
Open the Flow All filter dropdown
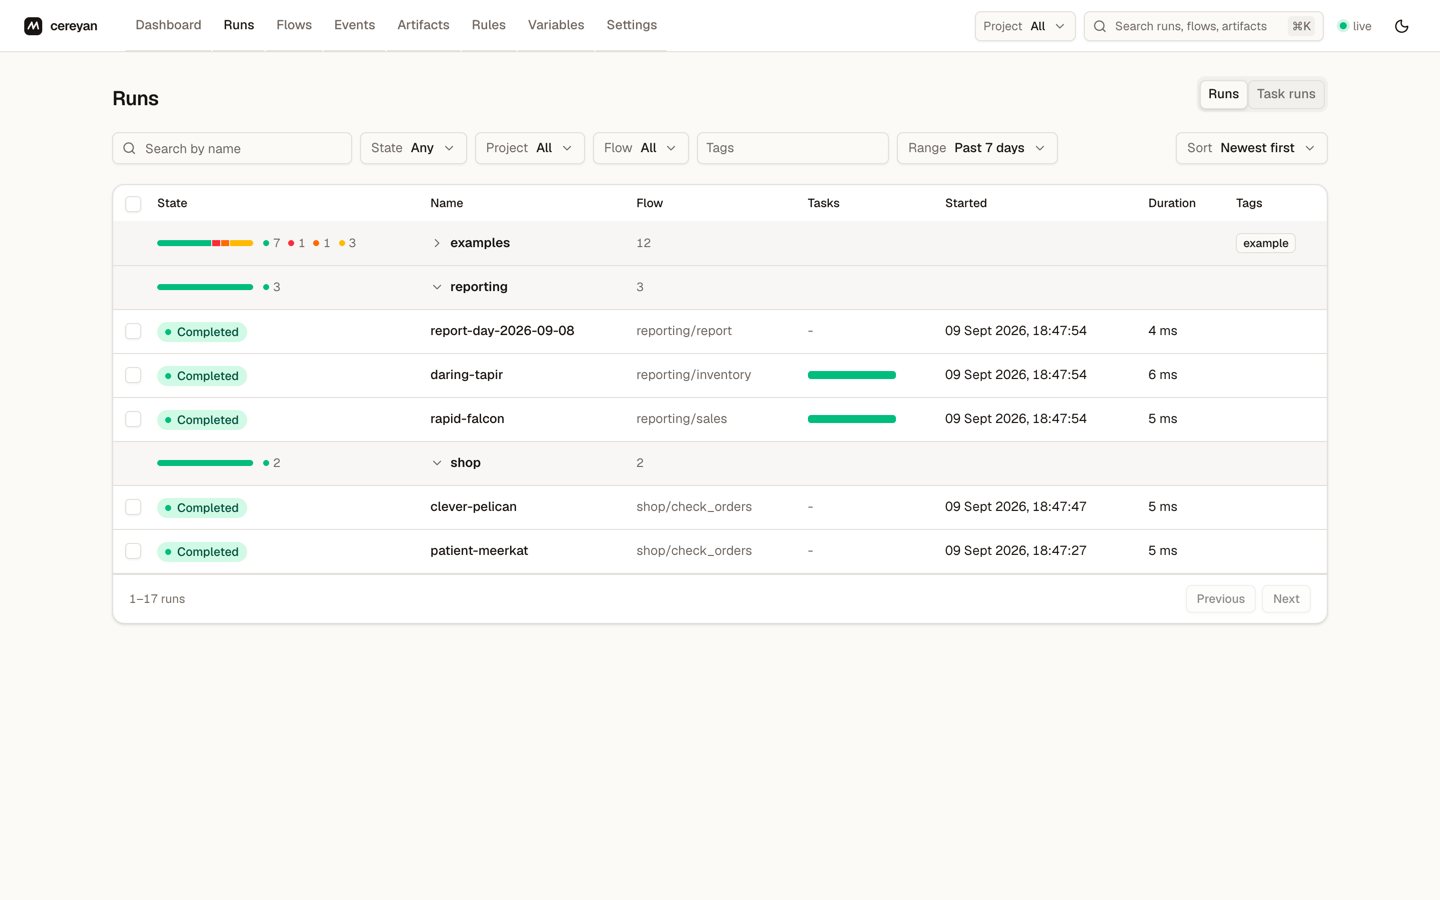point(641,148)
